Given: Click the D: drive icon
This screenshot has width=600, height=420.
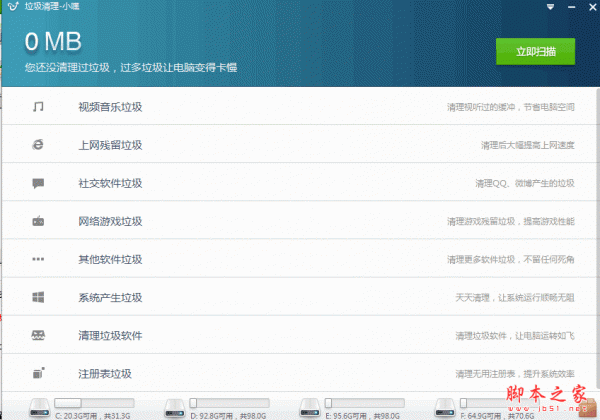Looking at the screenshot, I should coord(175,408).
